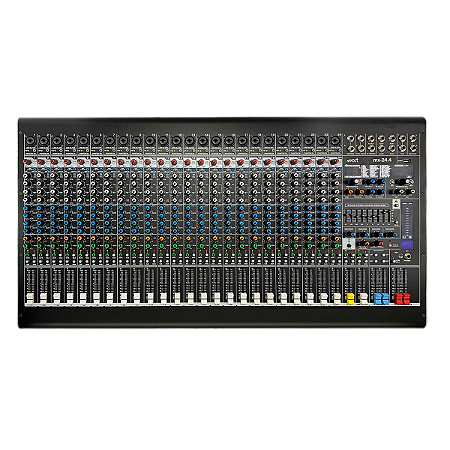Image resolution: width=450 pixels, height=450 pixels.
Task: Adjust channel 24 green pan knob
Action: point(336,246)
